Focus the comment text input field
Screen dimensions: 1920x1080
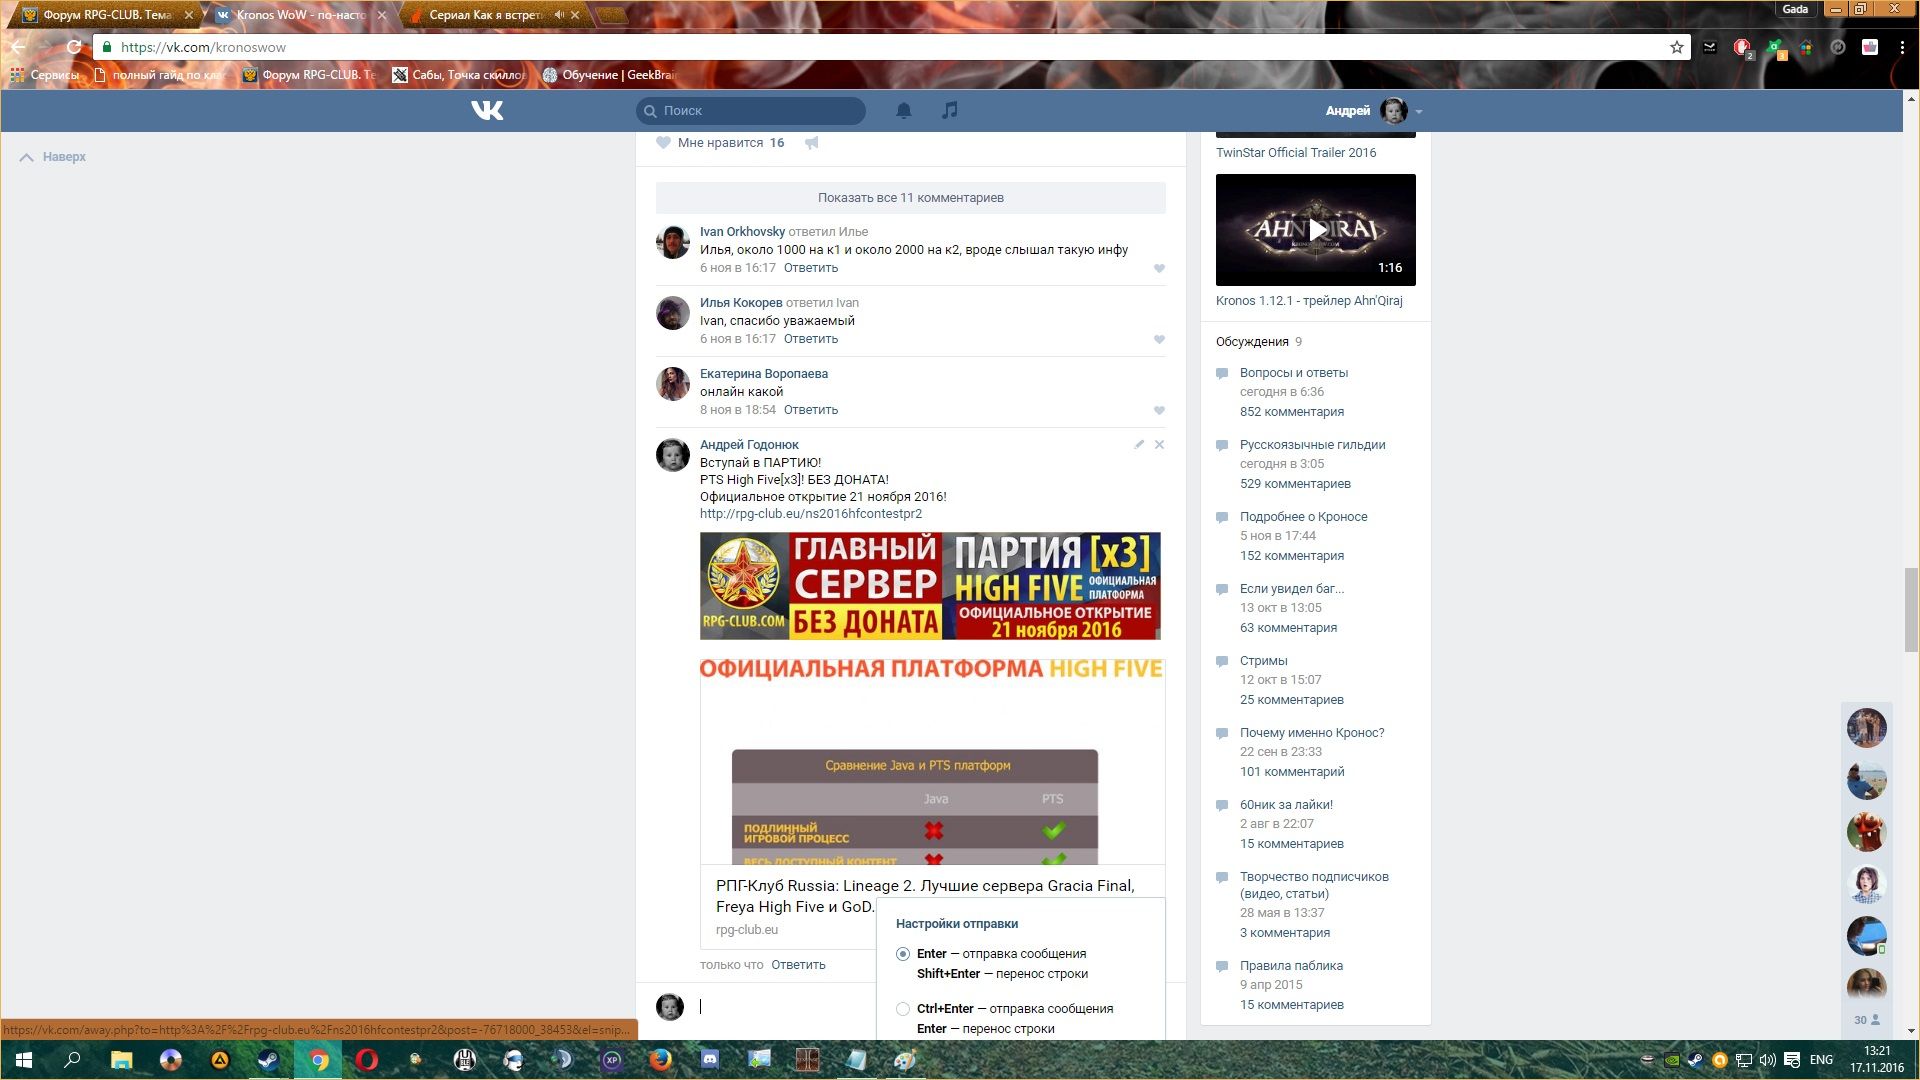(x=785, y=1007)
